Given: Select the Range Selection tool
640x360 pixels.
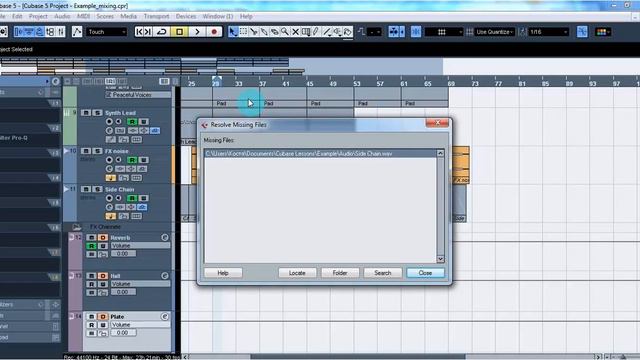Looking at the screenshot, I should click(243, 32).
